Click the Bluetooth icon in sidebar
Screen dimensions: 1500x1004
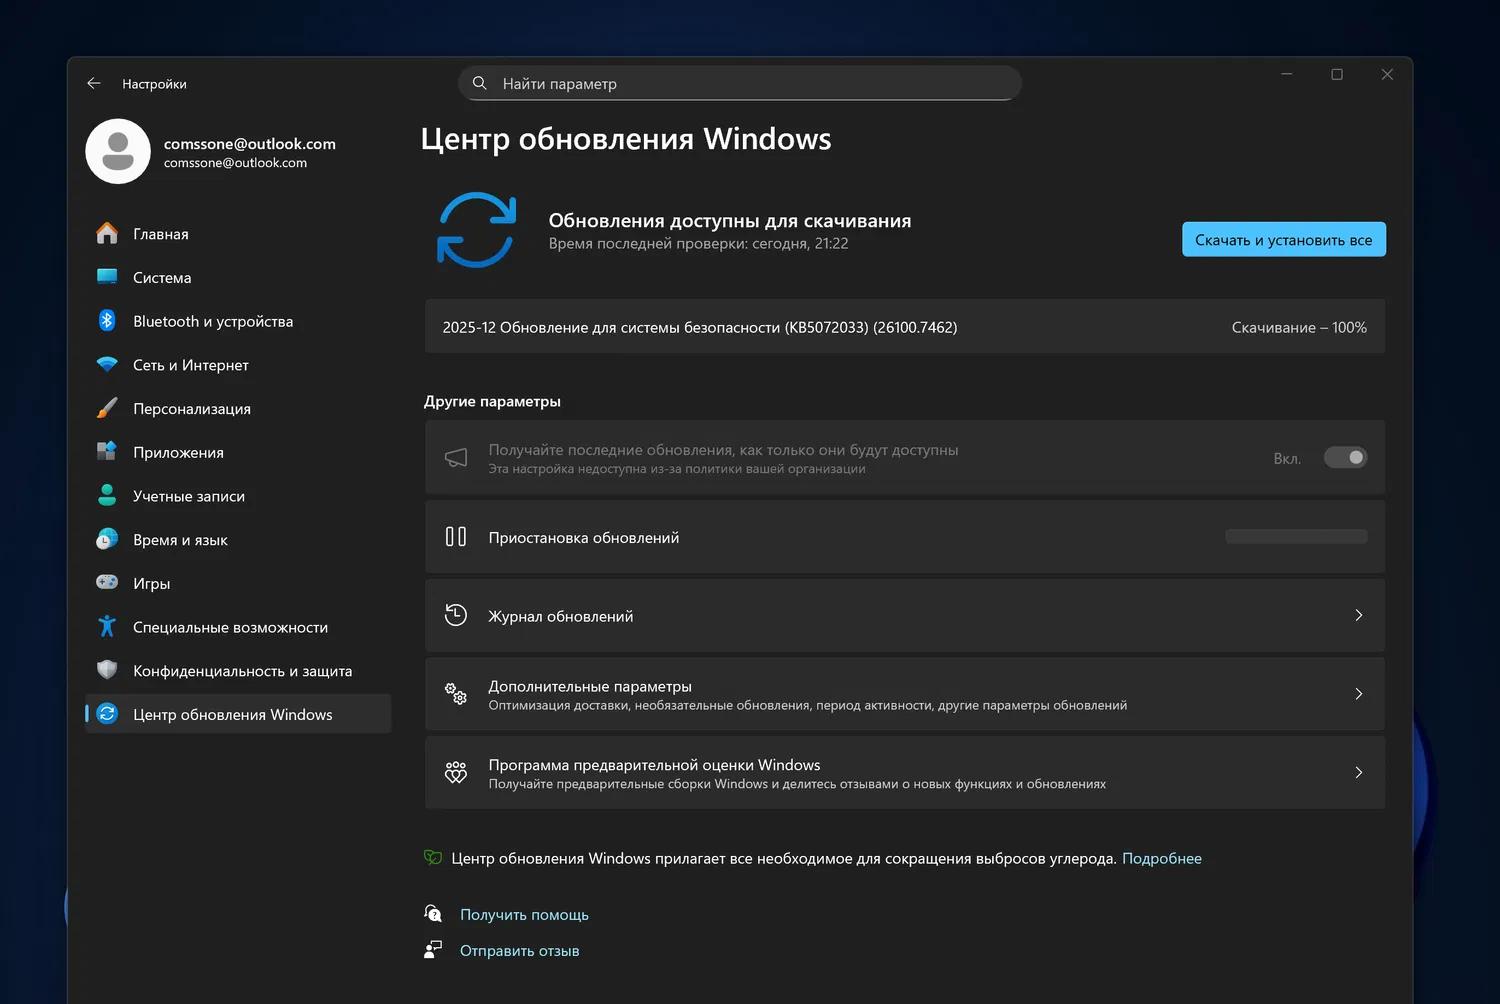tap(107, 321)
